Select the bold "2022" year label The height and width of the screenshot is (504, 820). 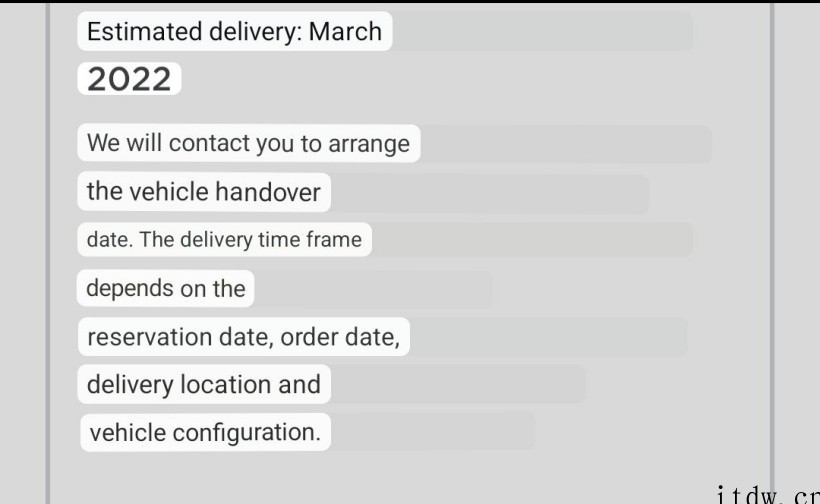(129, 79)
